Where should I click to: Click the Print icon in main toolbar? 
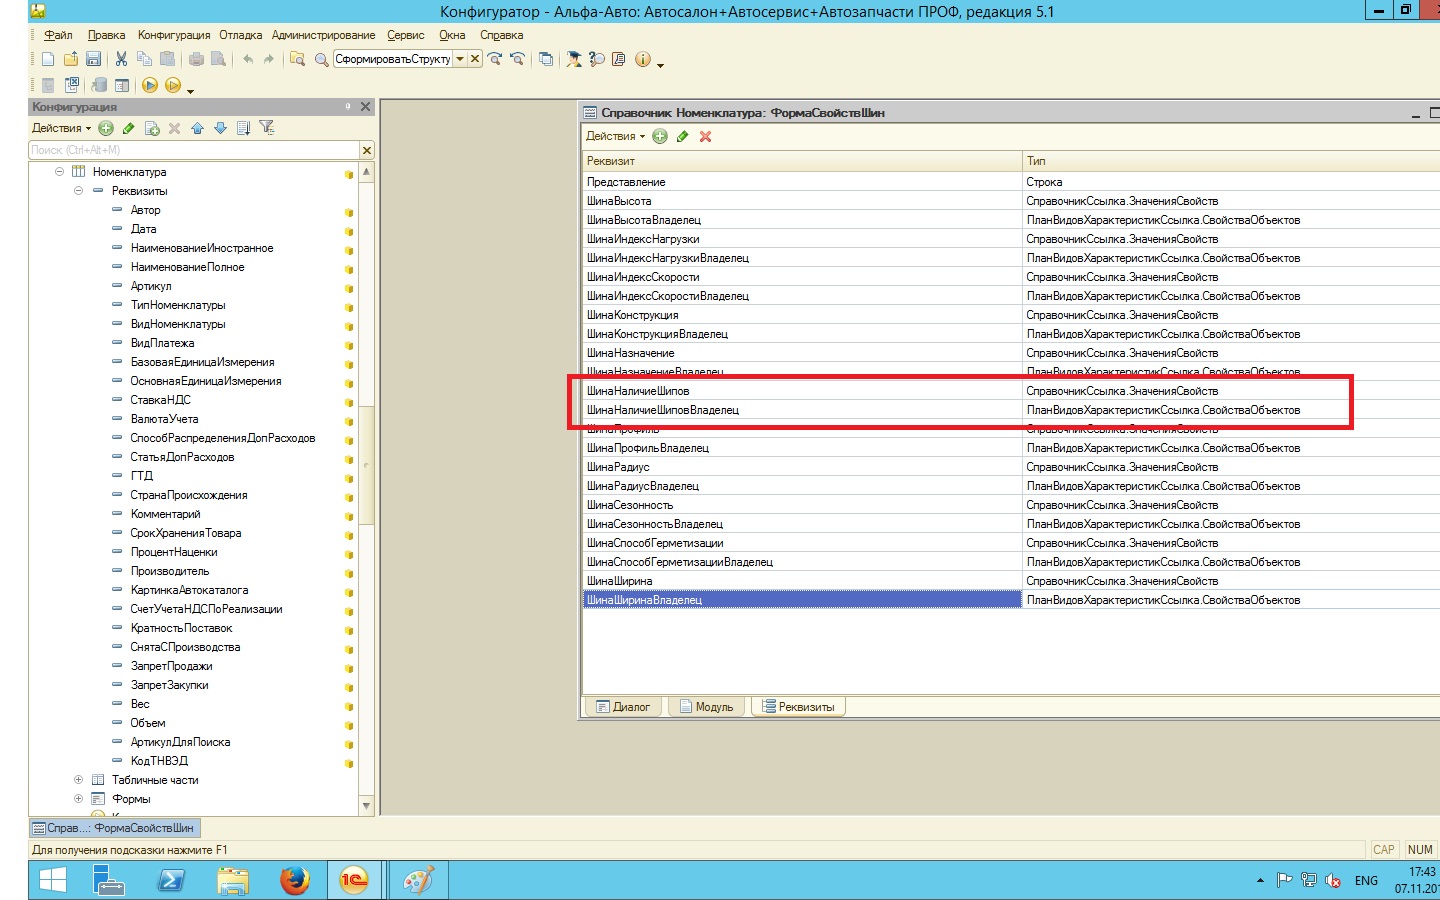[196, 59]
